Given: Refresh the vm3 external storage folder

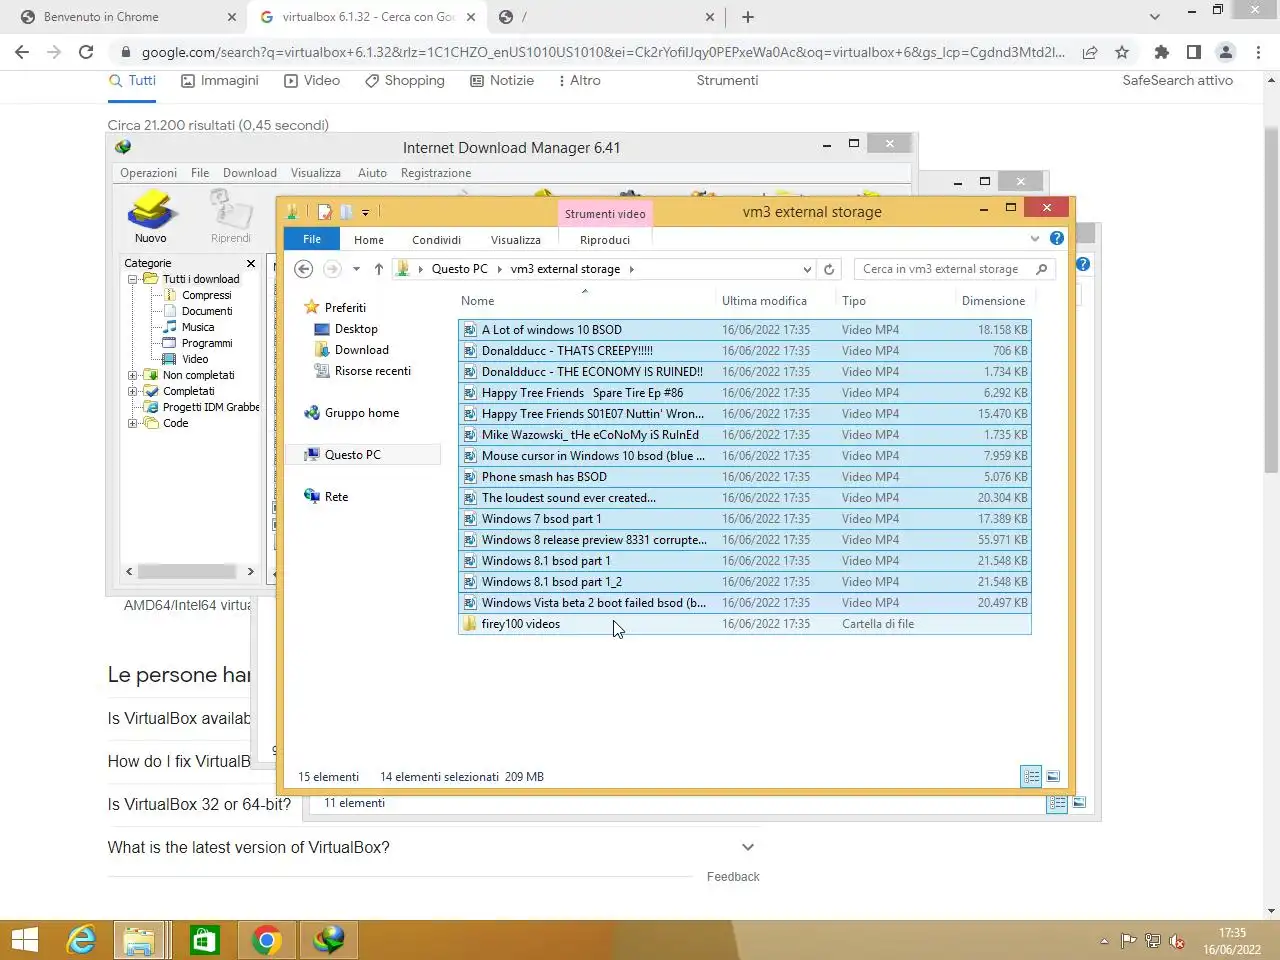Looking at the screenshot, I should [x=829, y=269].
